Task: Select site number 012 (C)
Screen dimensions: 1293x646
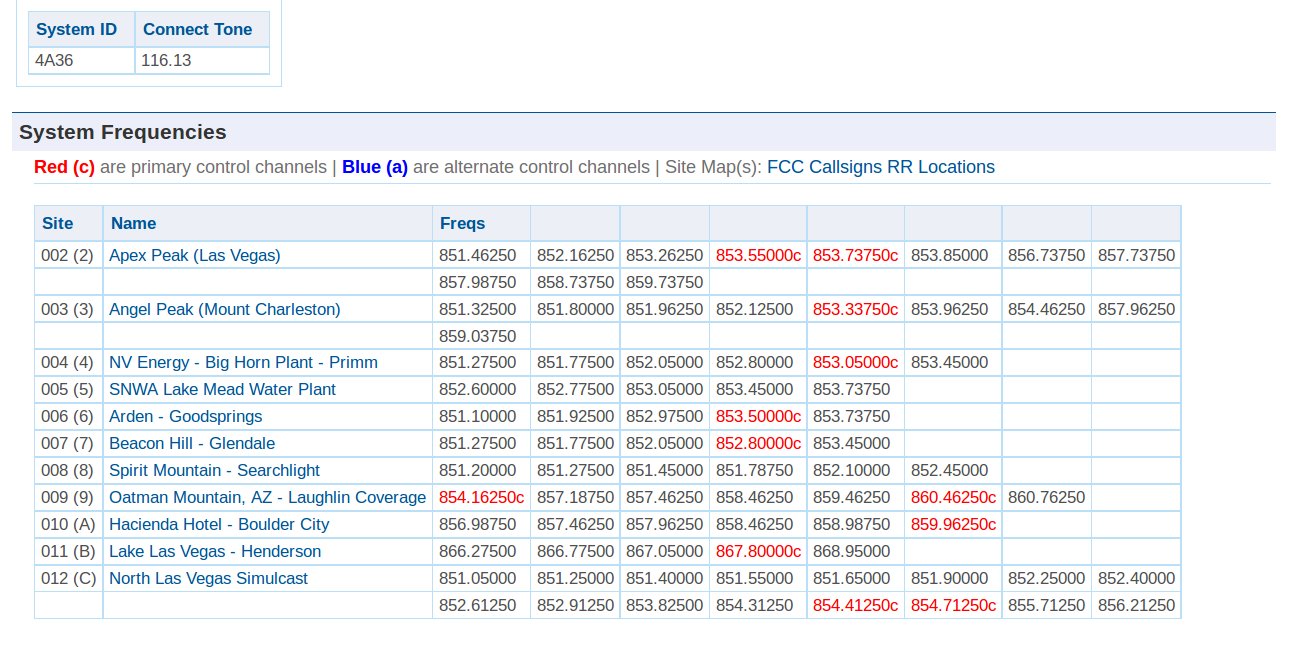Action: [x=67, y=578]
